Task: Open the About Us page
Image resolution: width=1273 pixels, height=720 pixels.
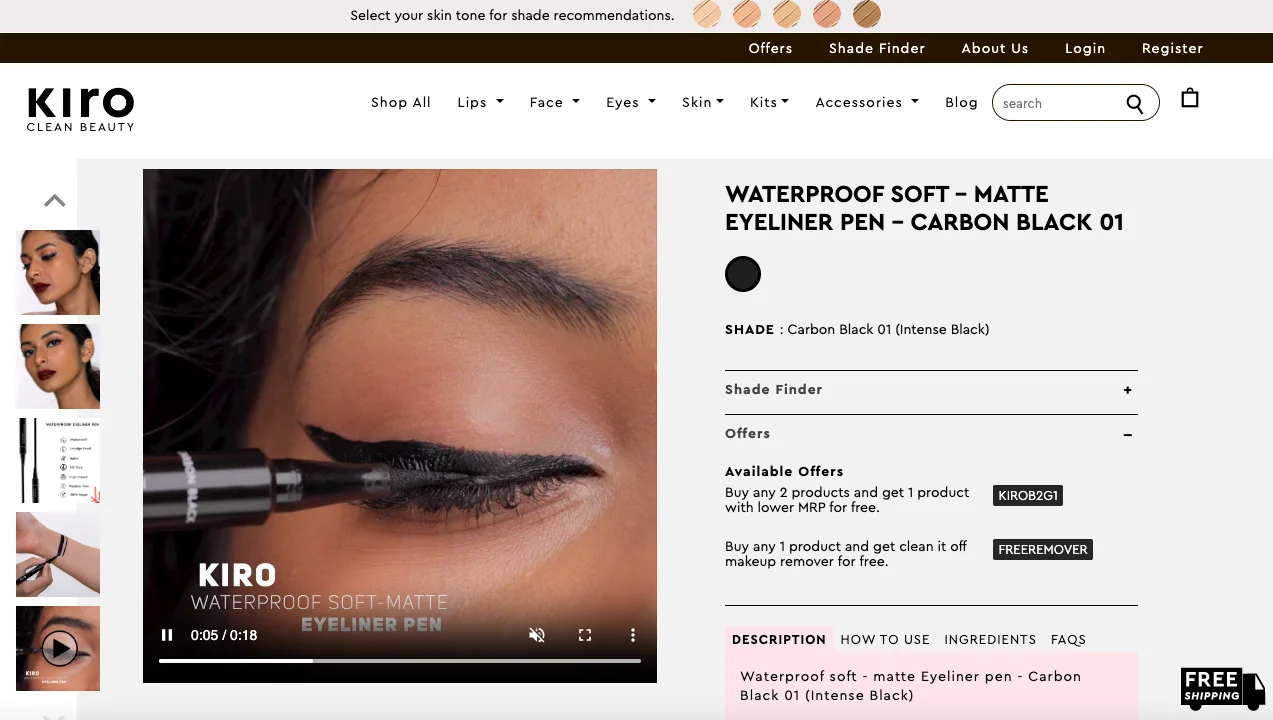Action: (x=995, y=48)
